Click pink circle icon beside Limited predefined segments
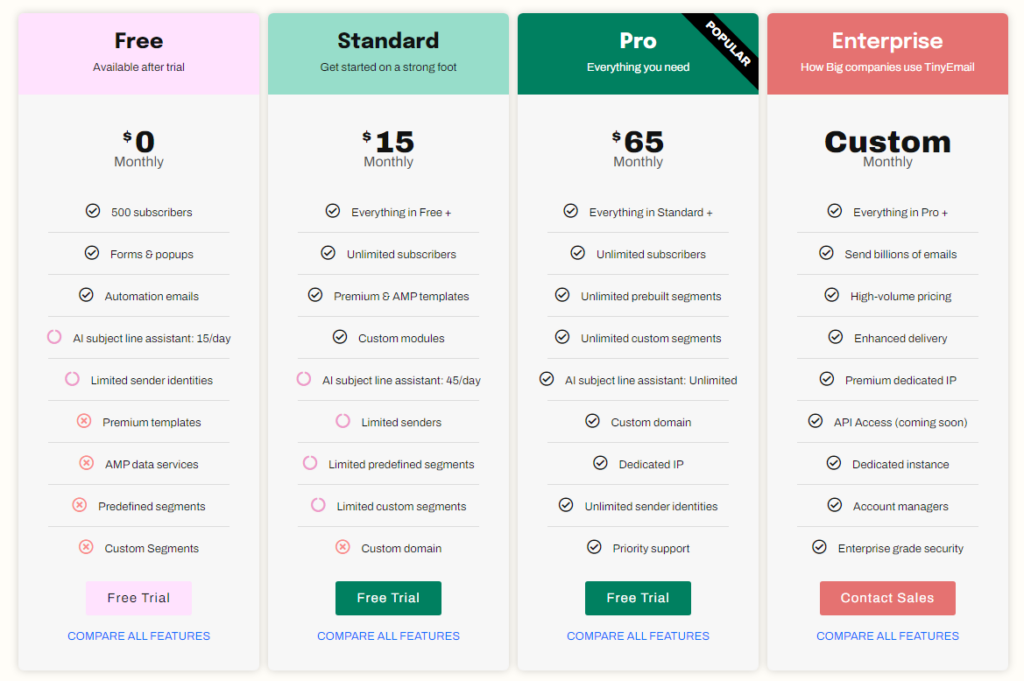This screenshot has width=1024, height=681. pos(310,463)
